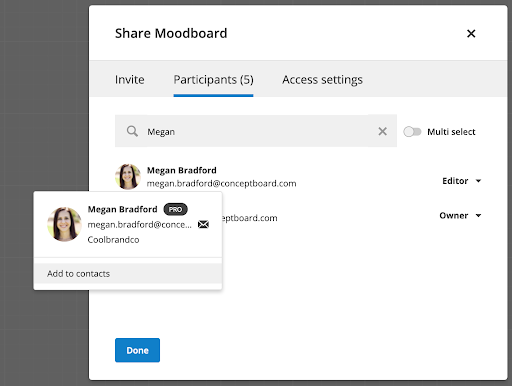Click the envelope icon in contact card

[203, 224]
